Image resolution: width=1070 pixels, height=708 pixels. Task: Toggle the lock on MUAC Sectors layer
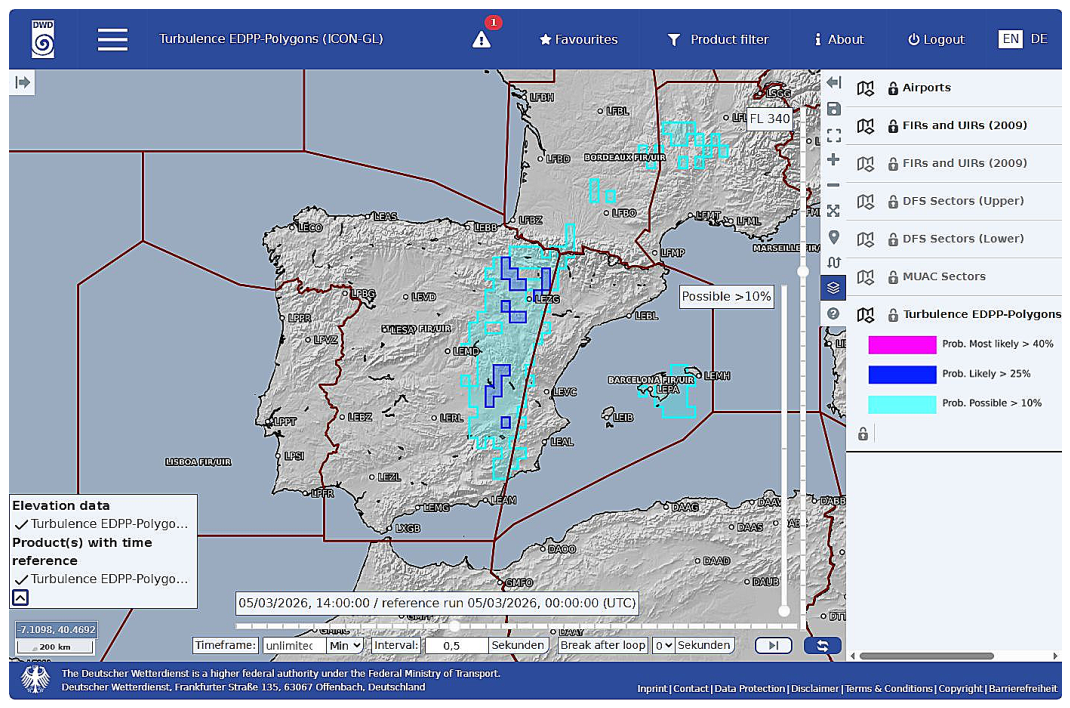coord(893,277)
